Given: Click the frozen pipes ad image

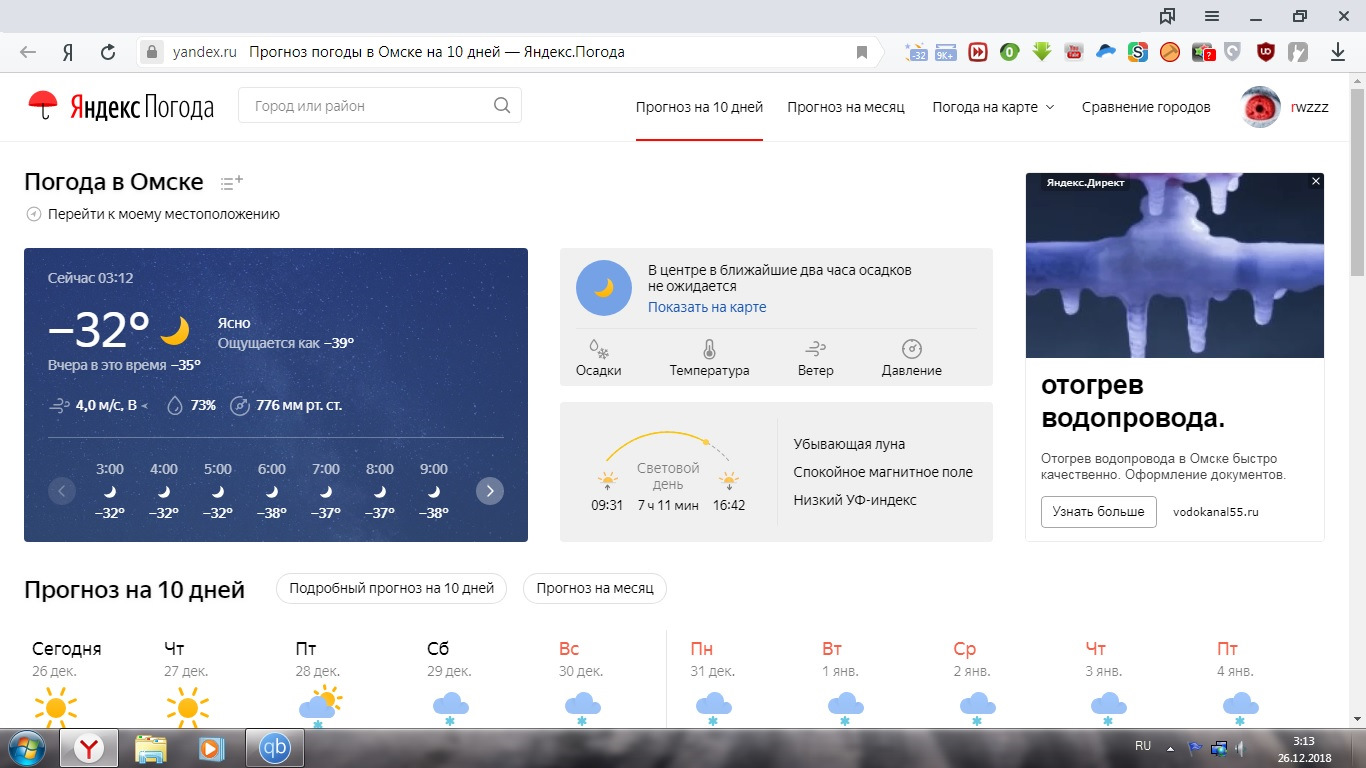Looking at the screenshot, I should tap(1174, 265).
